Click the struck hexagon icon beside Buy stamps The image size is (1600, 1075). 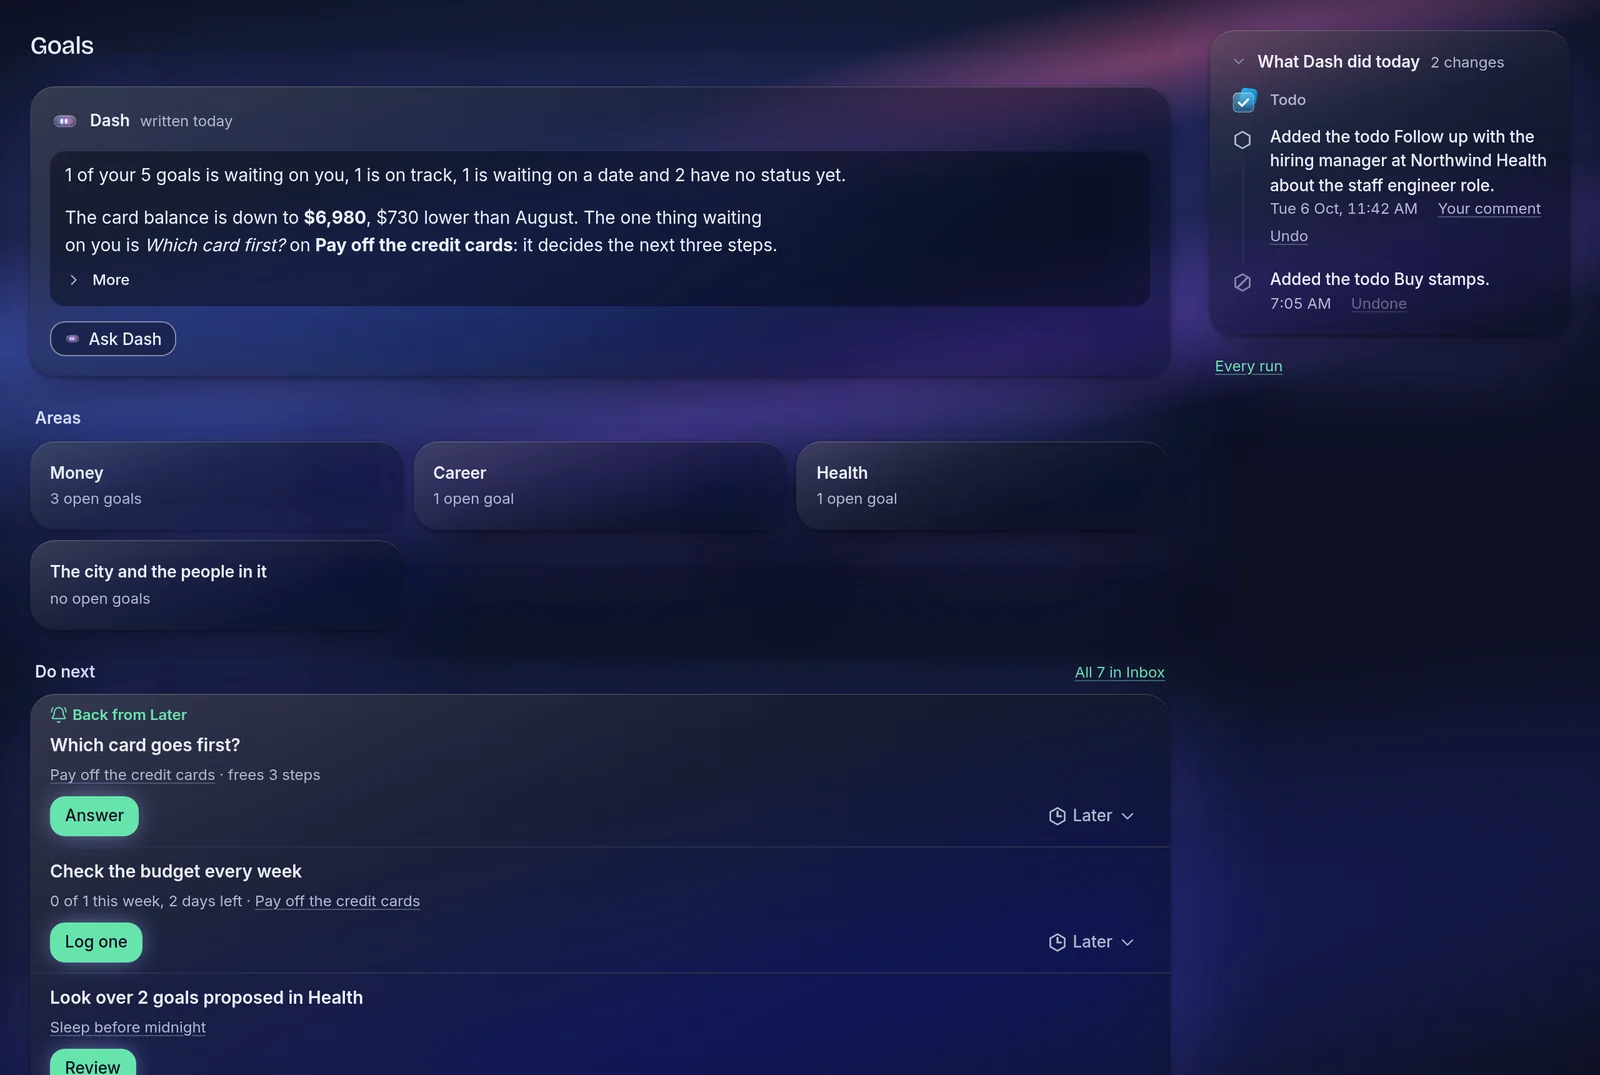pos(1242,282)
